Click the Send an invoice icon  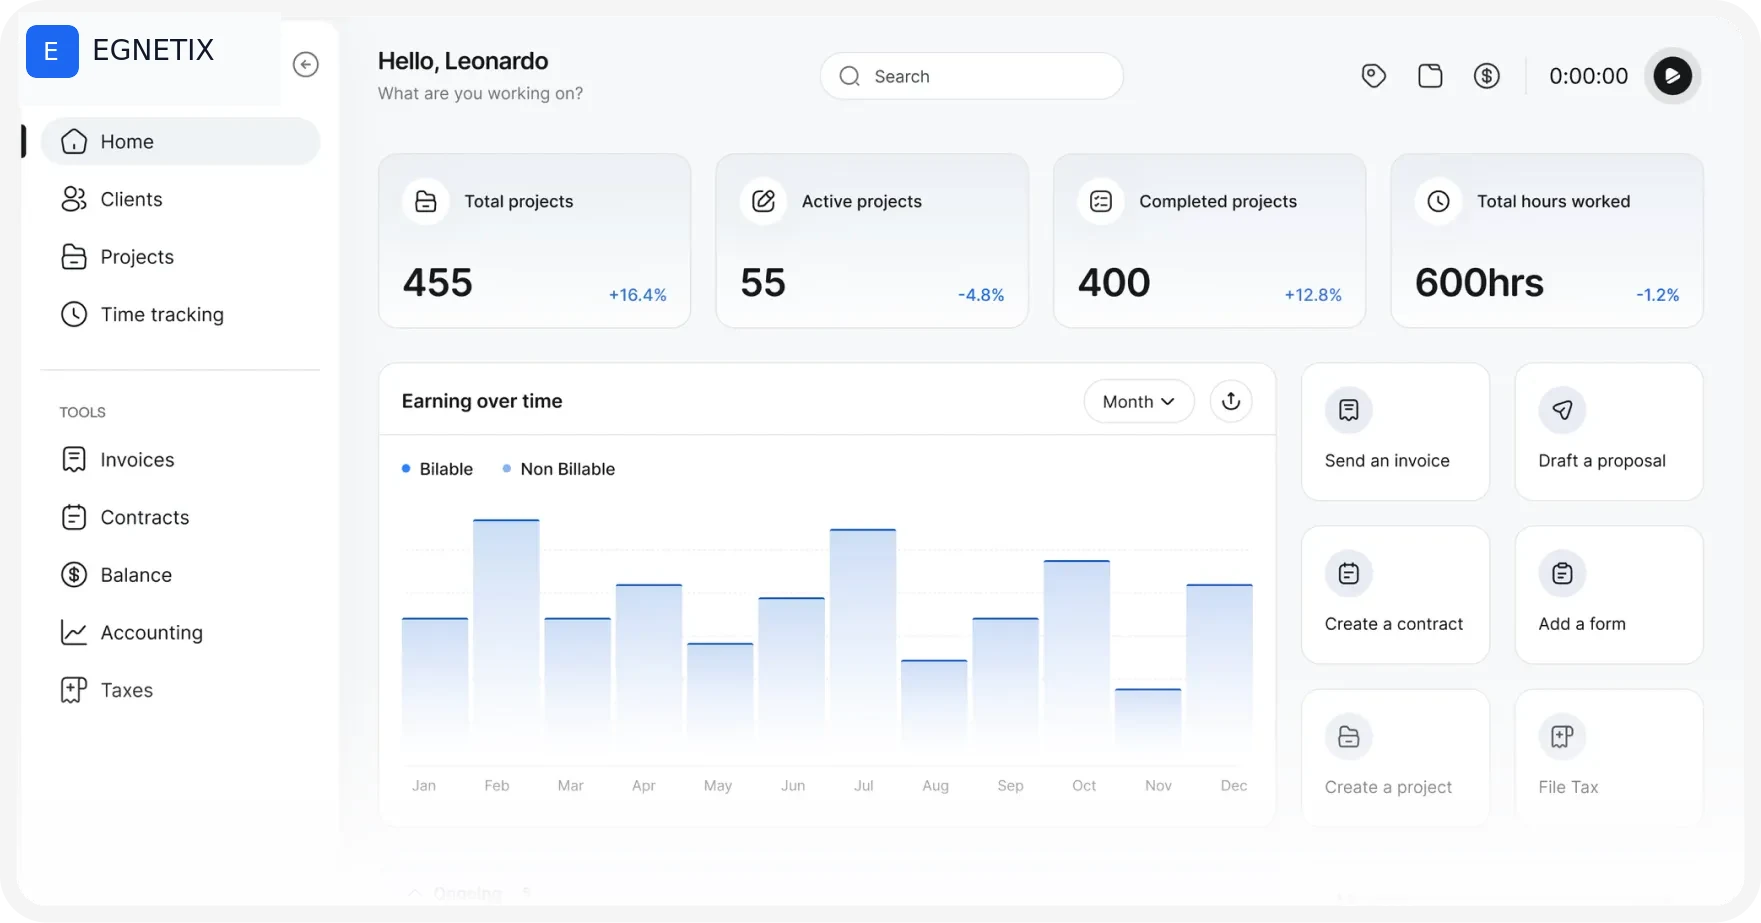pyautogui.click(x=1349, y=410)
